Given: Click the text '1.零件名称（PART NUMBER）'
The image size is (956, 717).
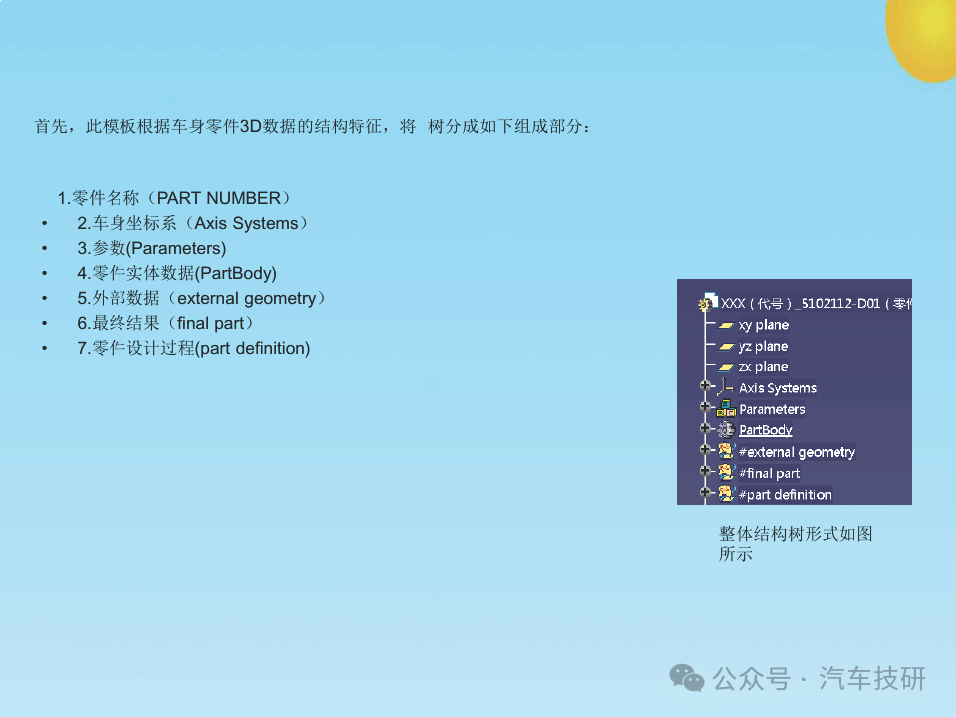Looking at the screenshot, I should point(176,198).
